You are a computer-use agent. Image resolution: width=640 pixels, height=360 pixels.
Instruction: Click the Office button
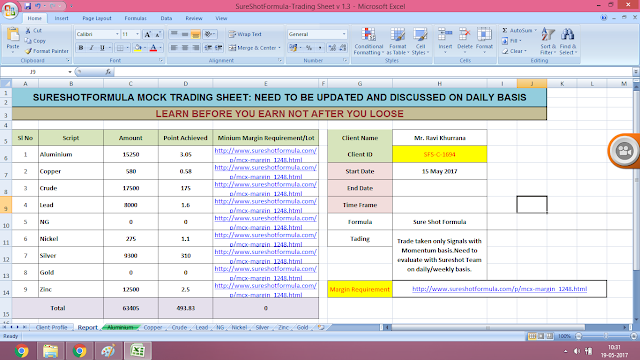pos(10,10)
